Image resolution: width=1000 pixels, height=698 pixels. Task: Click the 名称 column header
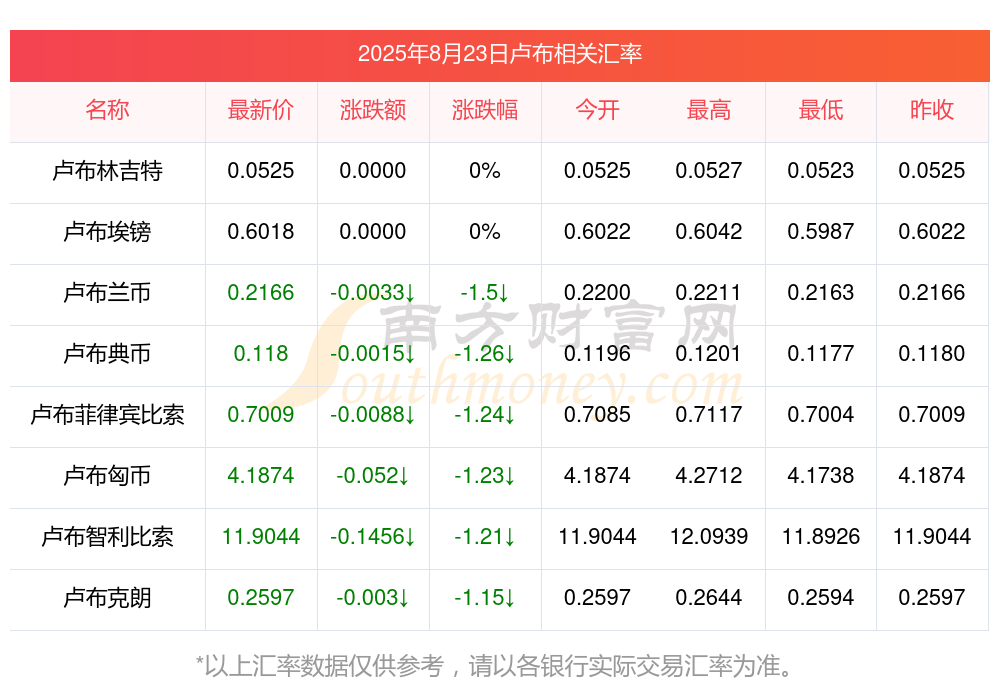point(107,110)
